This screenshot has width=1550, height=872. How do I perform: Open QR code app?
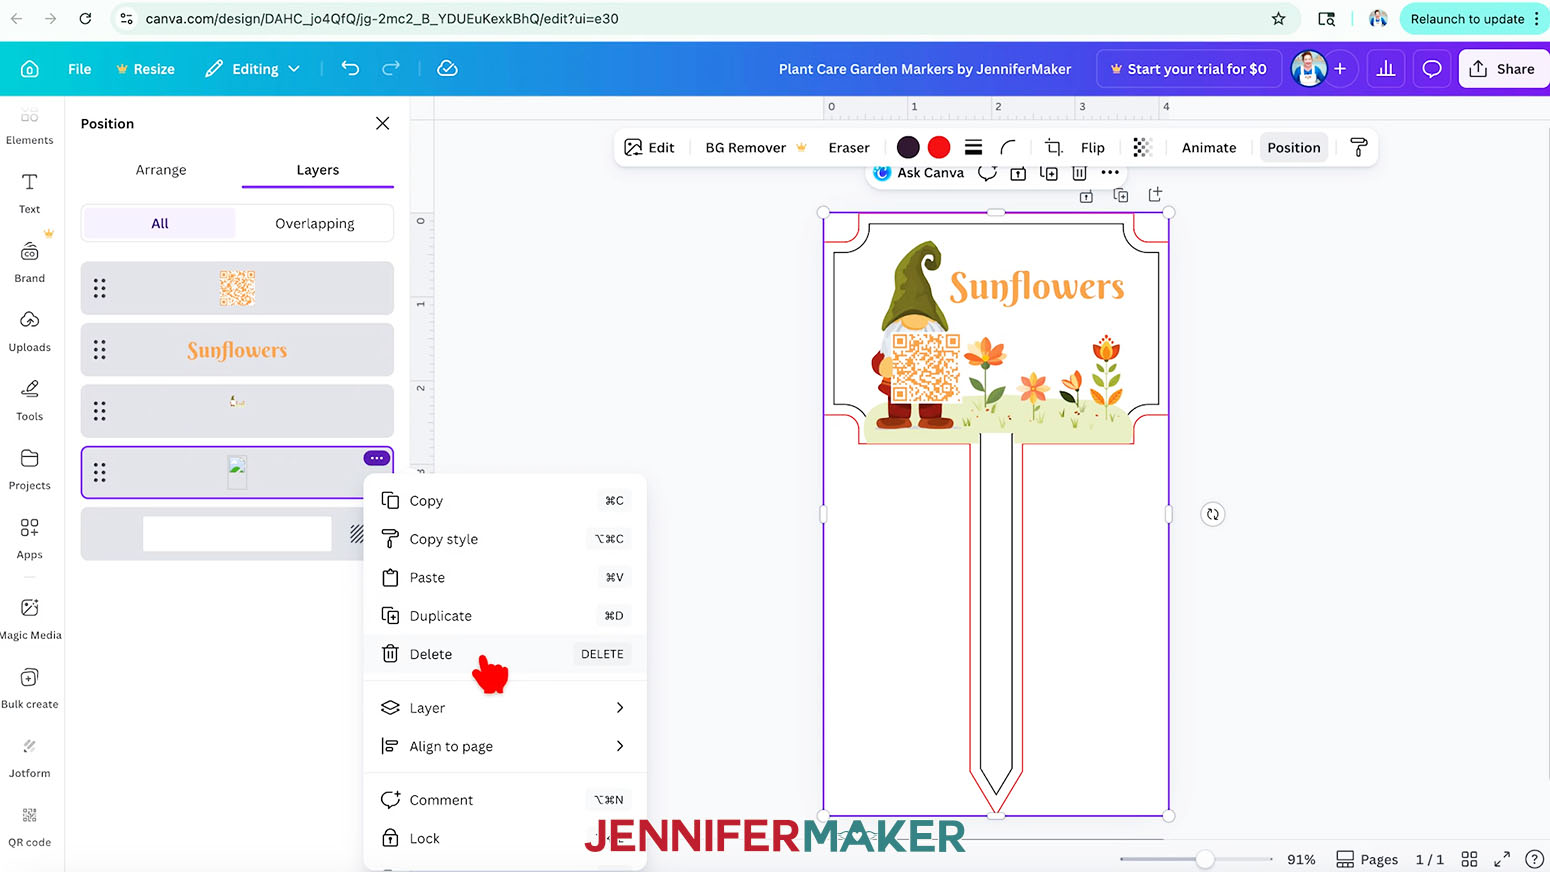coord(30,826)
